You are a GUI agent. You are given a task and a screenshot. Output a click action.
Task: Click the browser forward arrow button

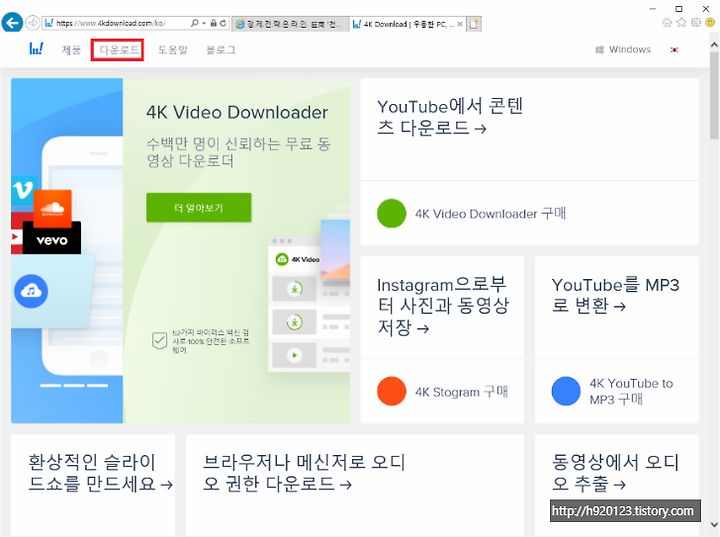pos(32,23)
